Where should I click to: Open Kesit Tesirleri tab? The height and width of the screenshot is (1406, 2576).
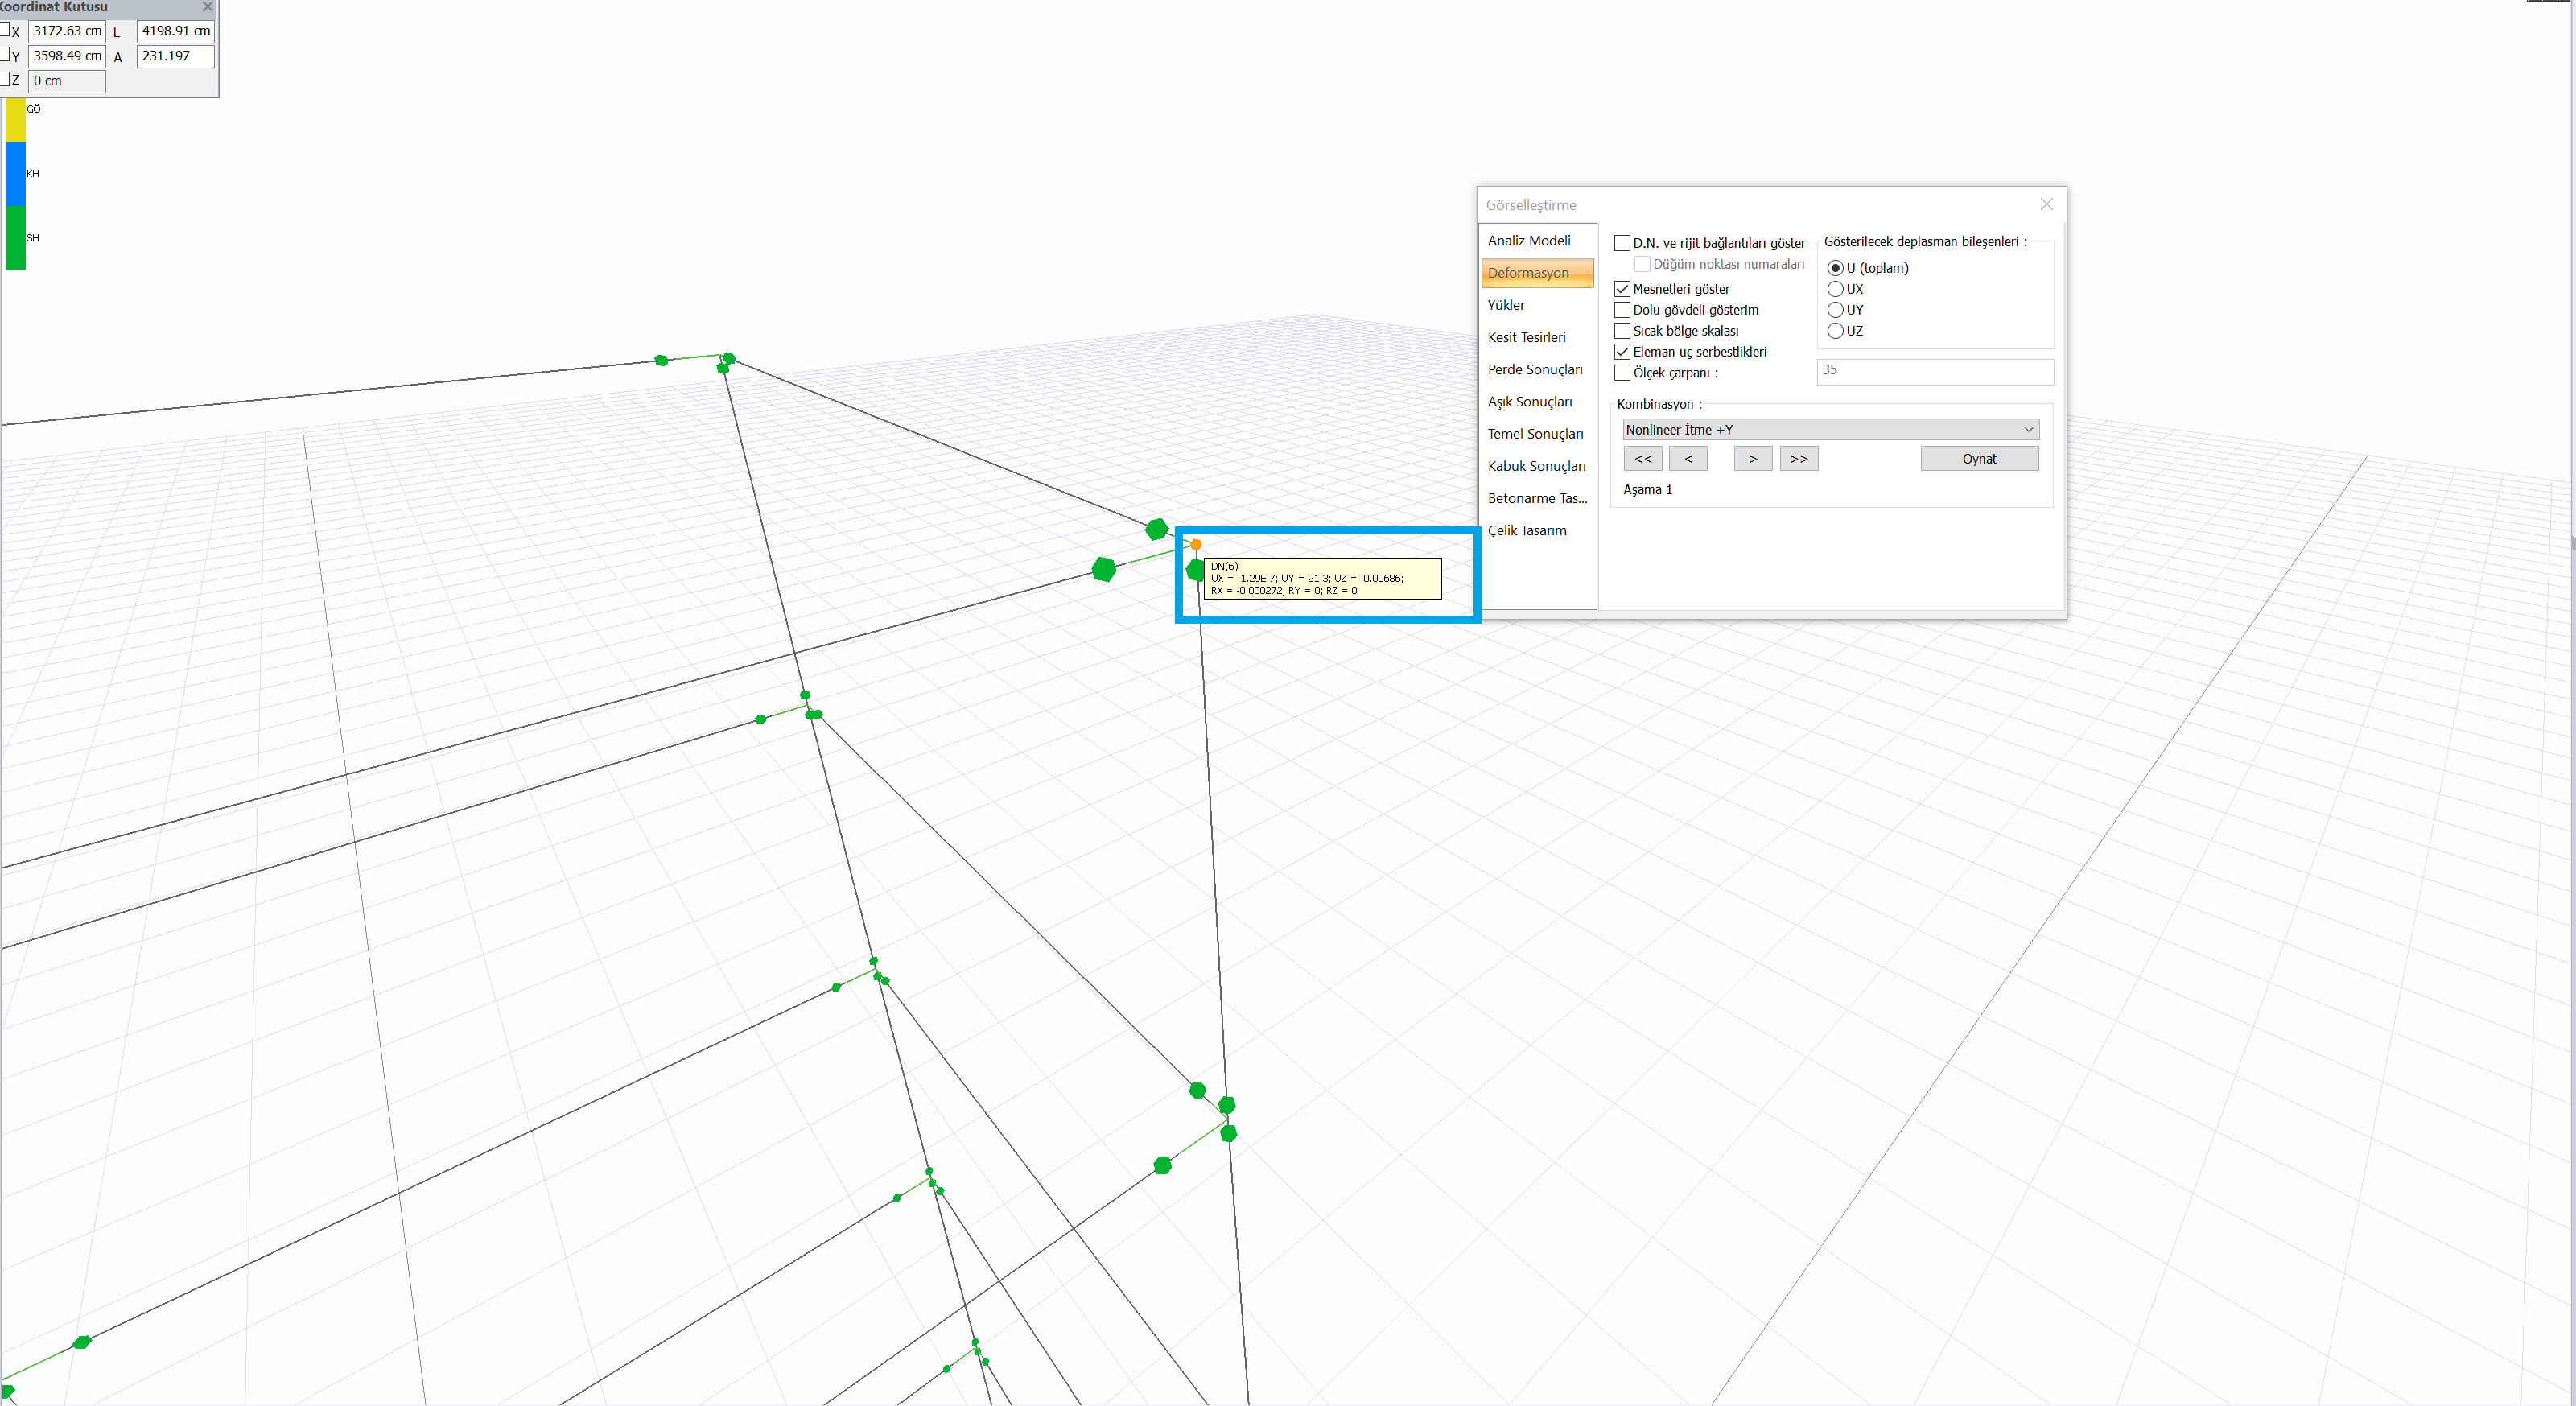click(x=1526, y=337)
